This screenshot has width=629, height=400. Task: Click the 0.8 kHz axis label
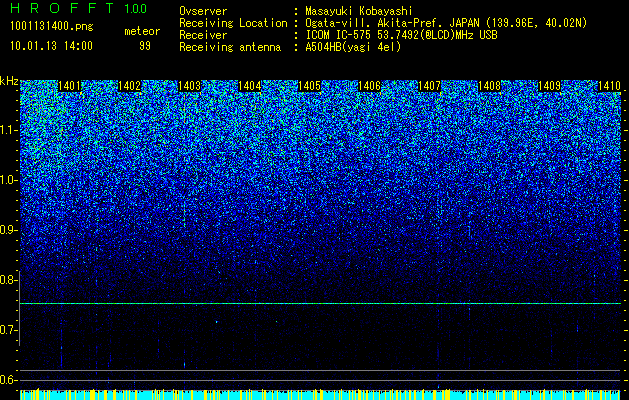click(8, 280)
